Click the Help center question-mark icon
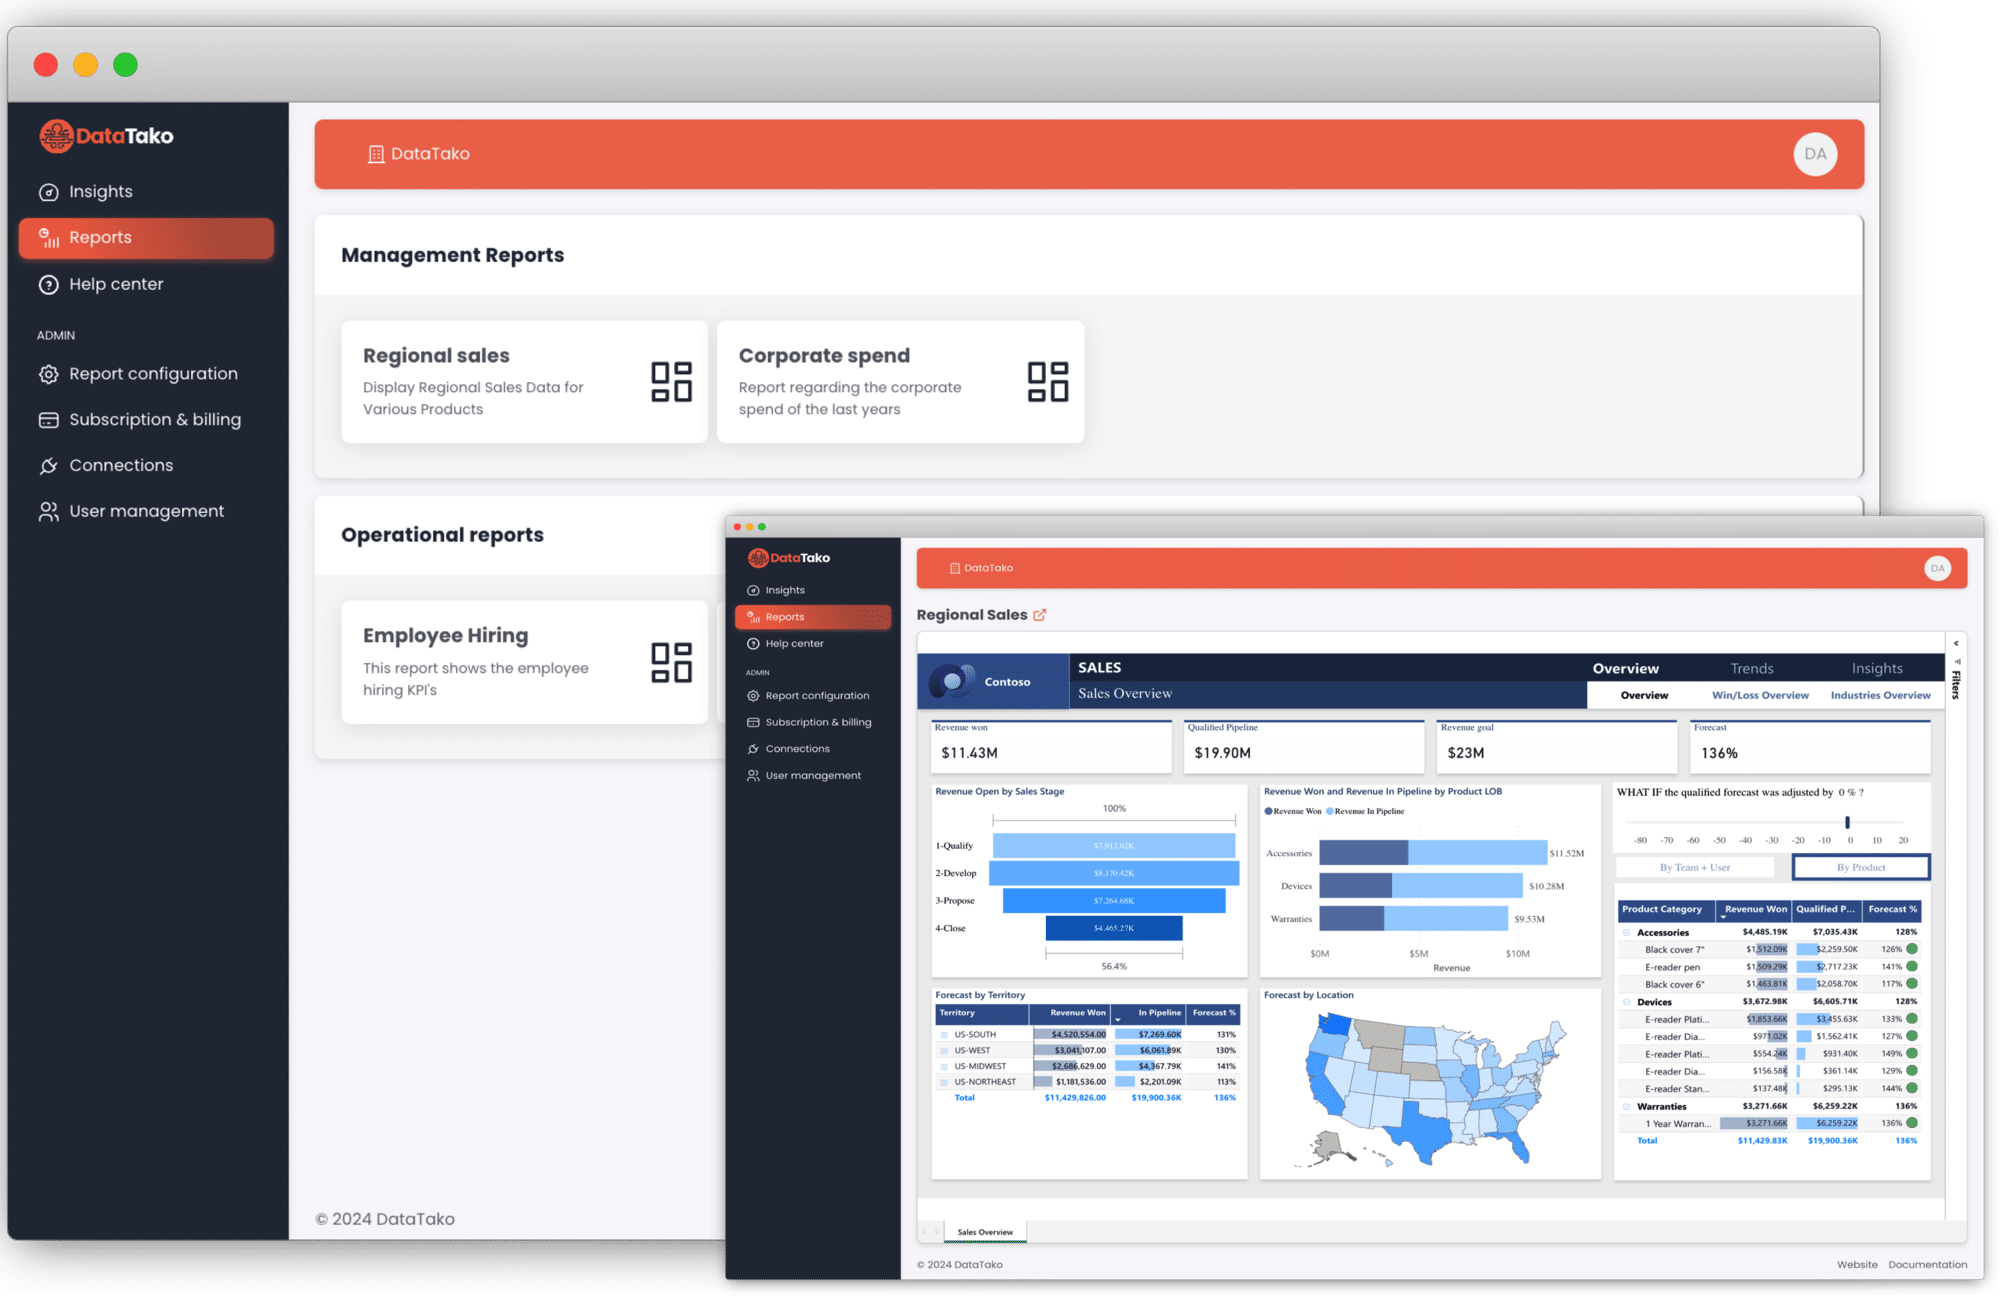This screenshot has height=1305, width=2000. [x=50, y=284]
